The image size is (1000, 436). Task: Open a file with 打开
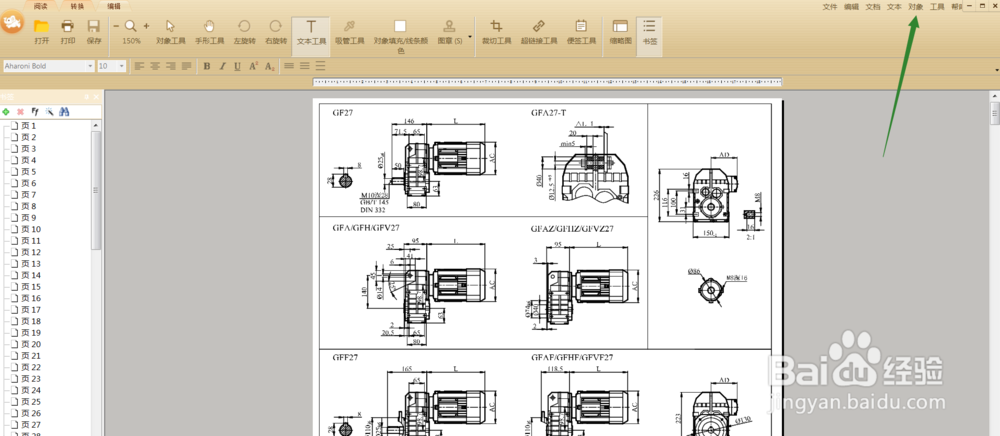point(42,31)
